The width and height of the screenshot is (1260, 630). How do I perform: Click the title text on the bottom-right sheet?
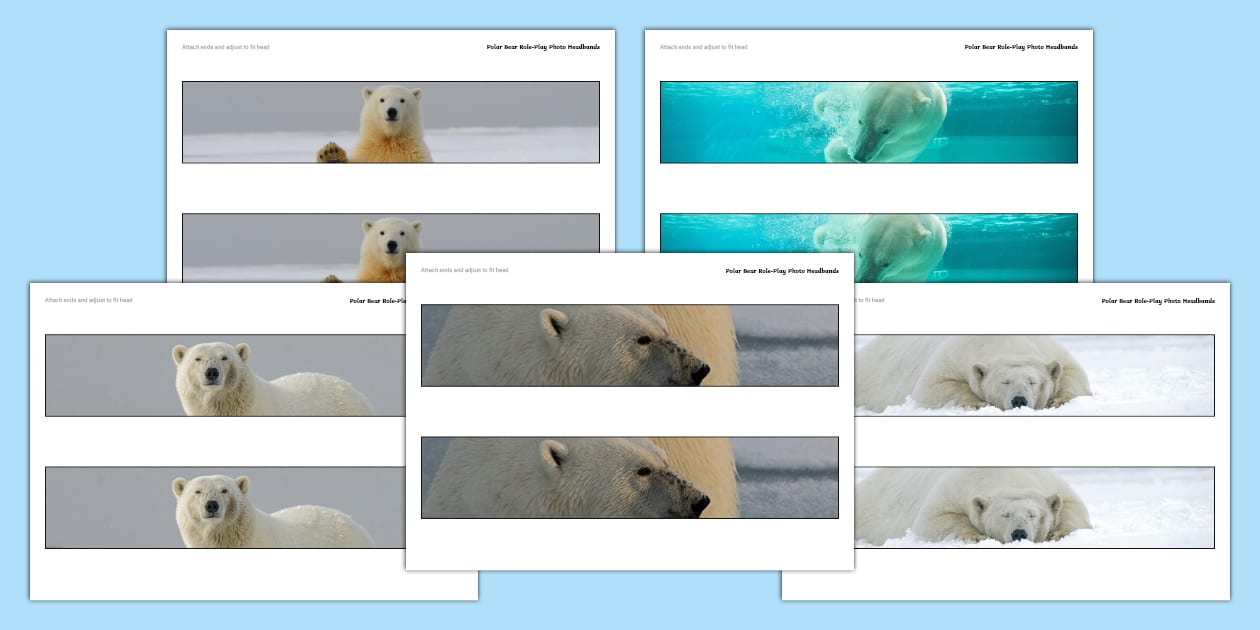pyautogui.click(x=1158, y=298)
